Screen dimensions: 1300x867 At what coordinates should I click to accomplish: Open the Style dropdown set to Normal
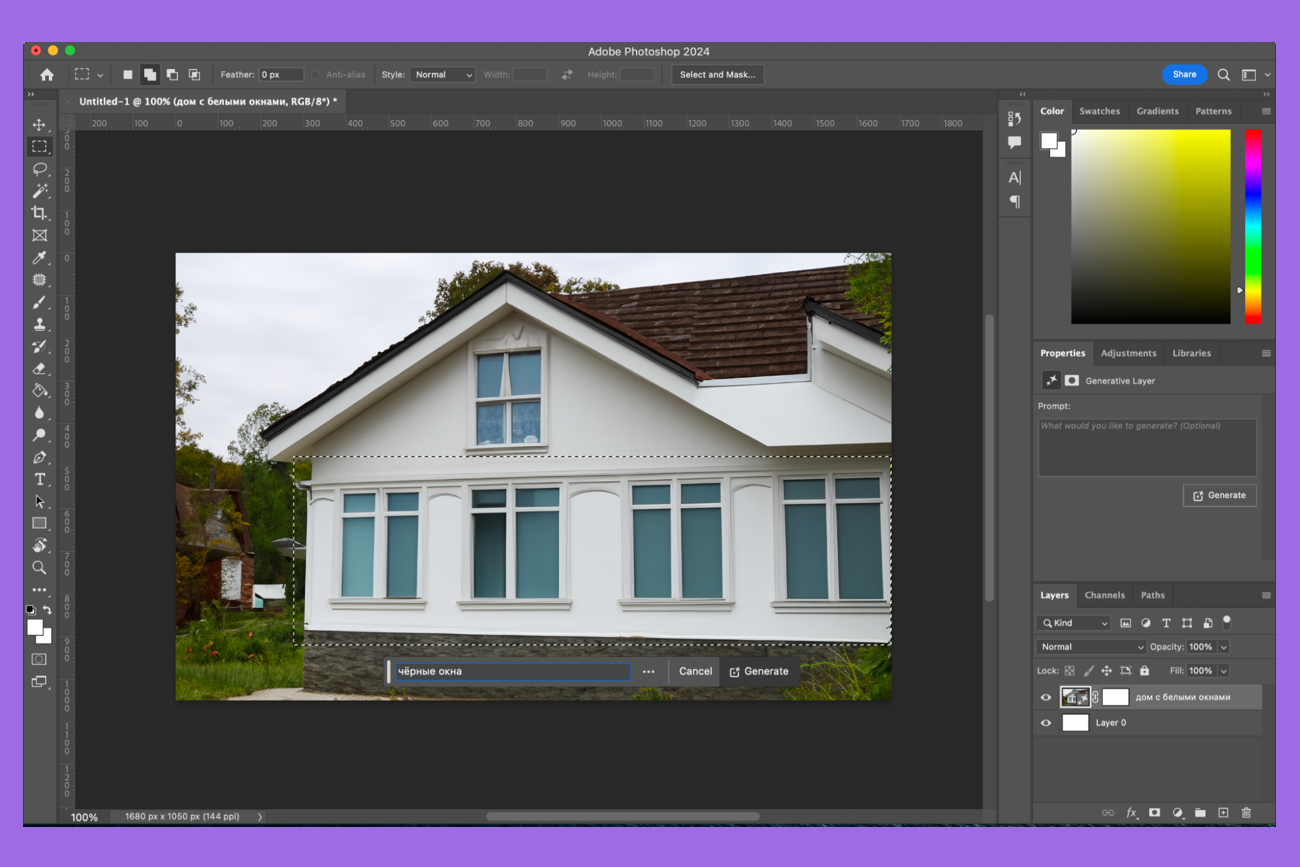point(442,75)
